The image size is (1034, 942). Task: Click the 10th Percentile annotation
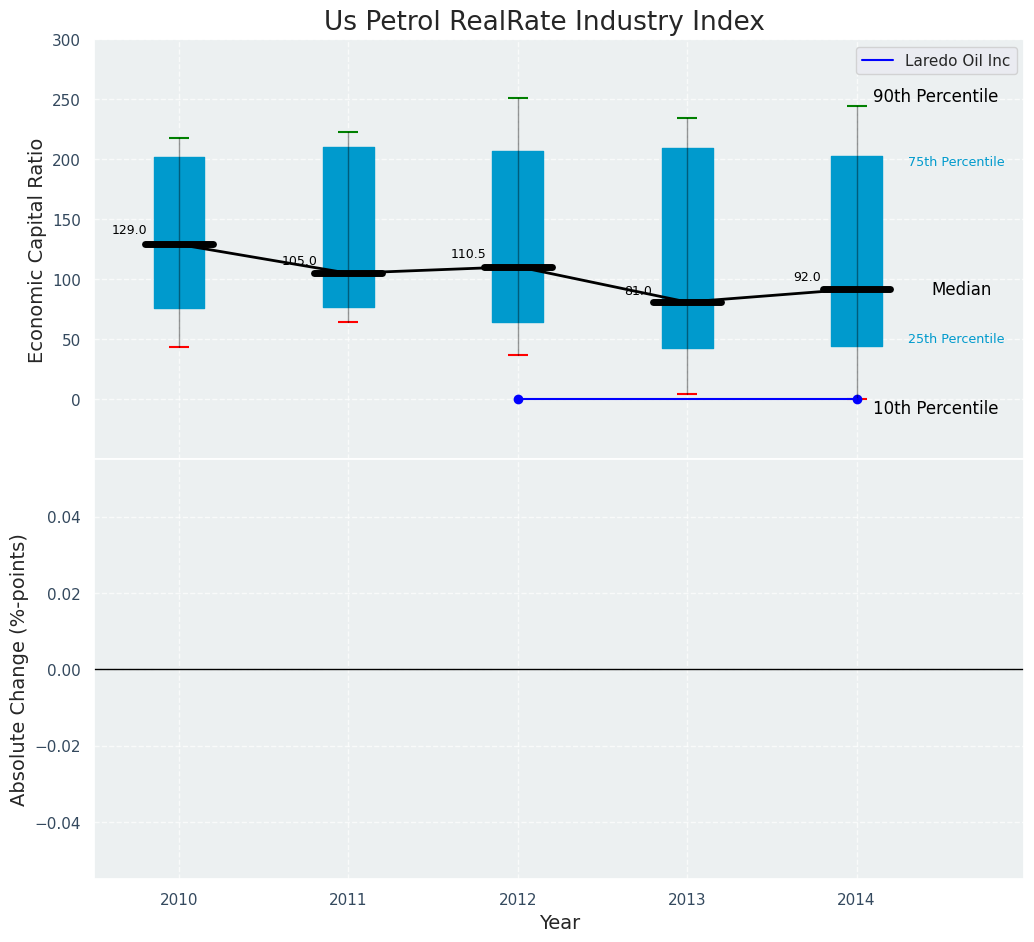(x=935, y=408)
